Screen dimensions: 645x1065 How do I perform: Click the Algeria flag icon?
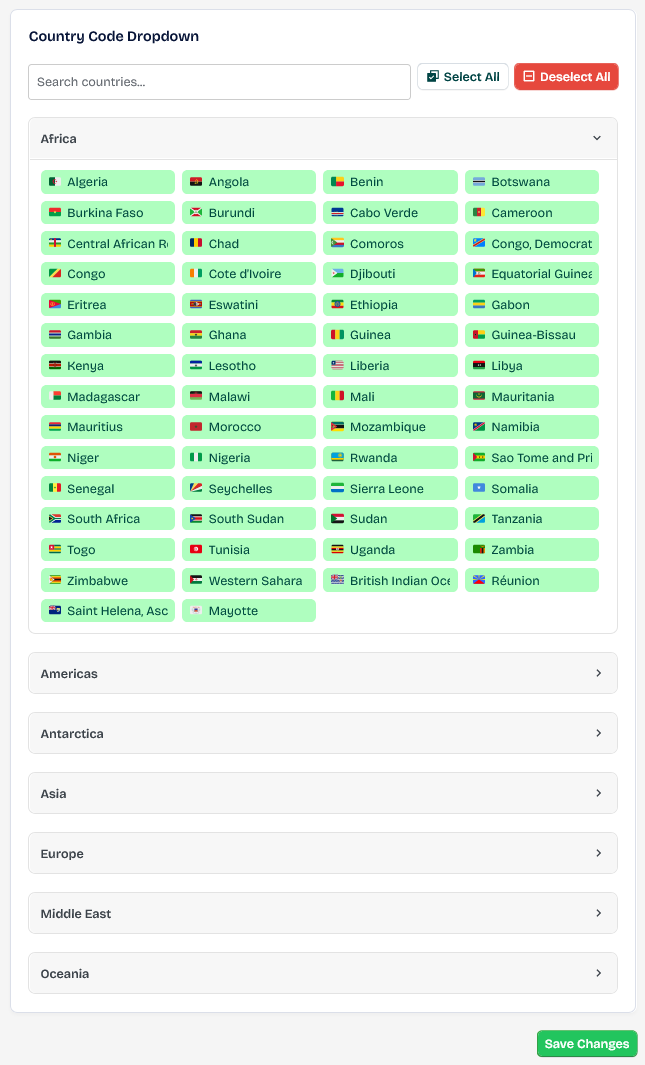(55, 182)
